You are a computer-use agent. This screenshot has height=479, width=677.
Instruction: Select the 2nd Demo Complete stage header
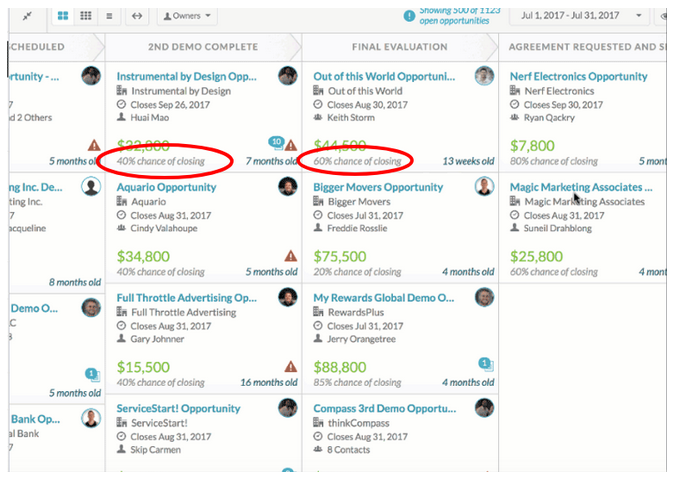[x=204, y=47]
